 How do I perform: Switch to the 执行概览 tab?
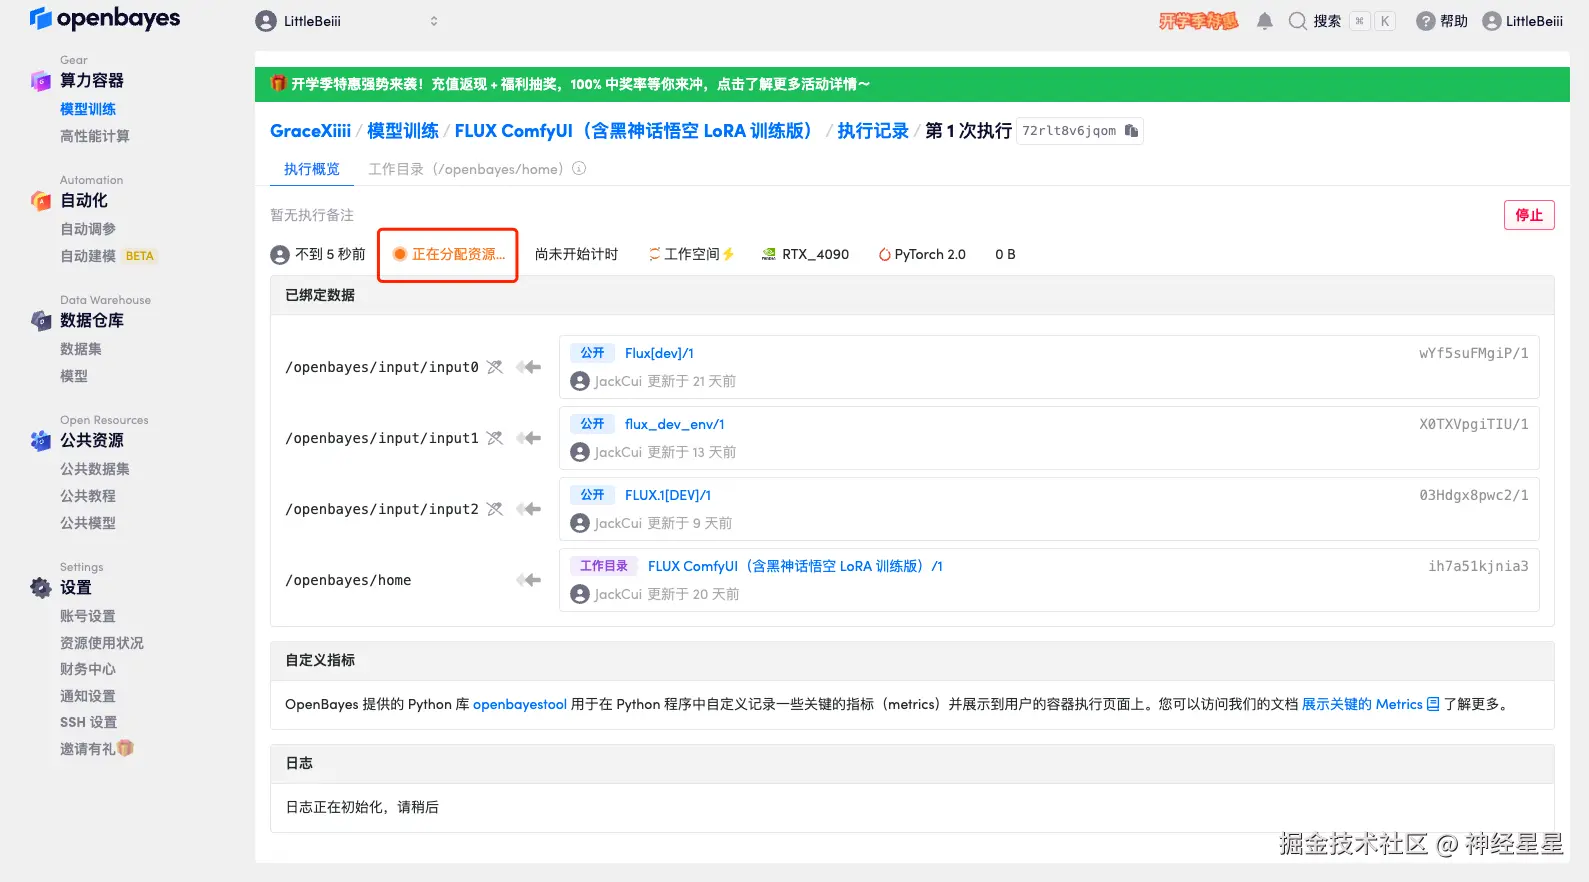[312, 169]
